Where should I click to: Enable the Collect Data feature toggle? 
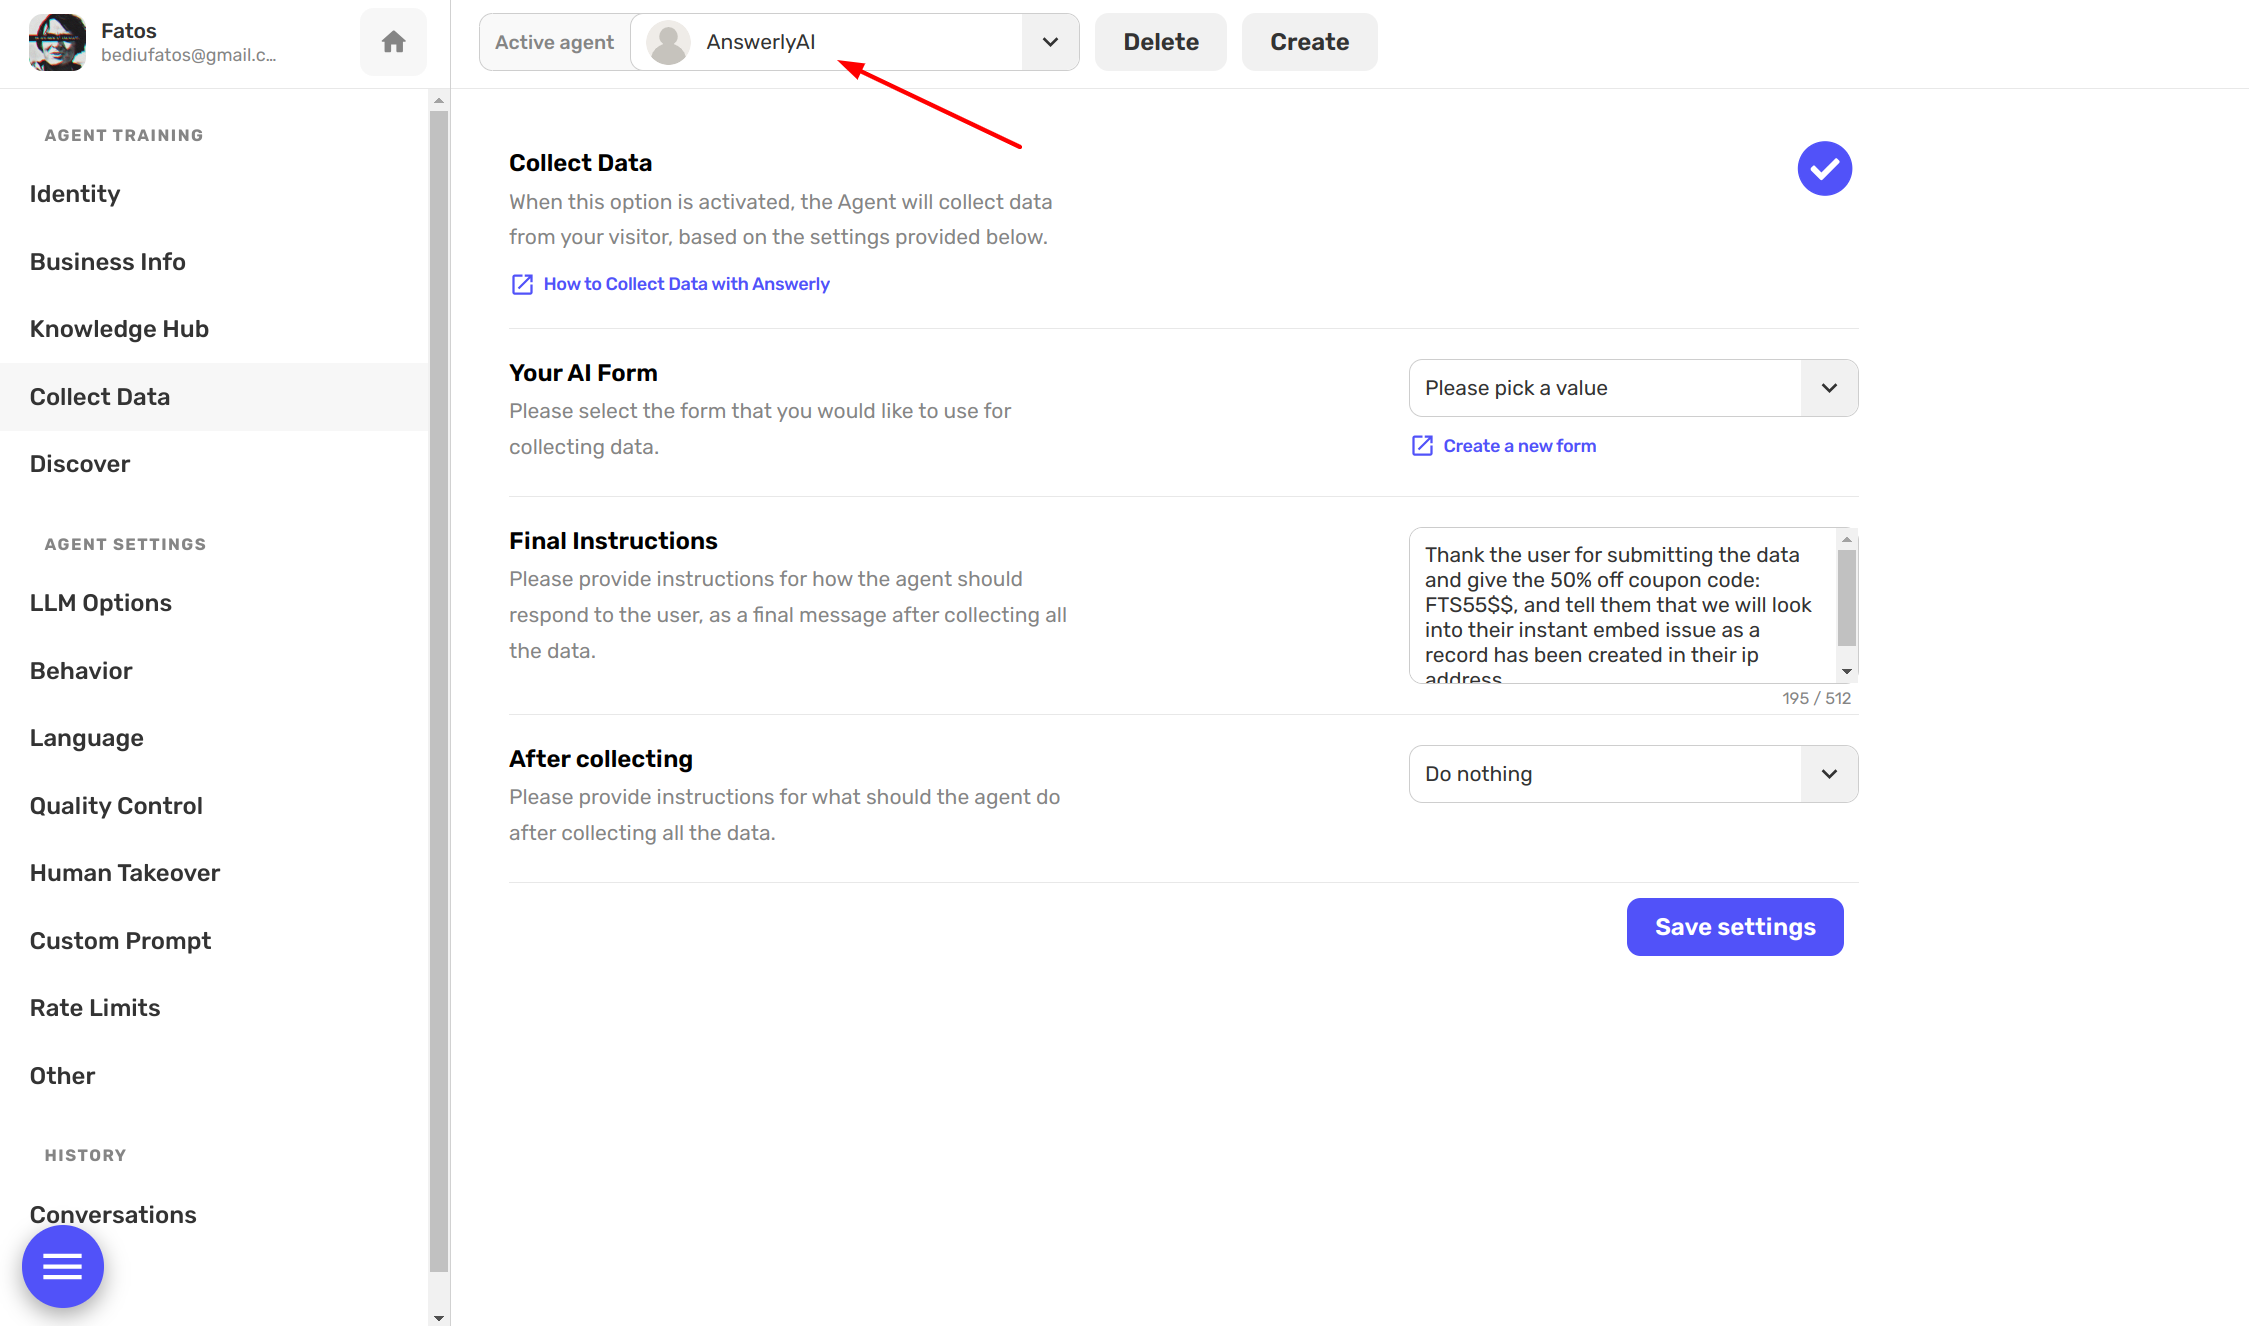[x=1823, y=167]
